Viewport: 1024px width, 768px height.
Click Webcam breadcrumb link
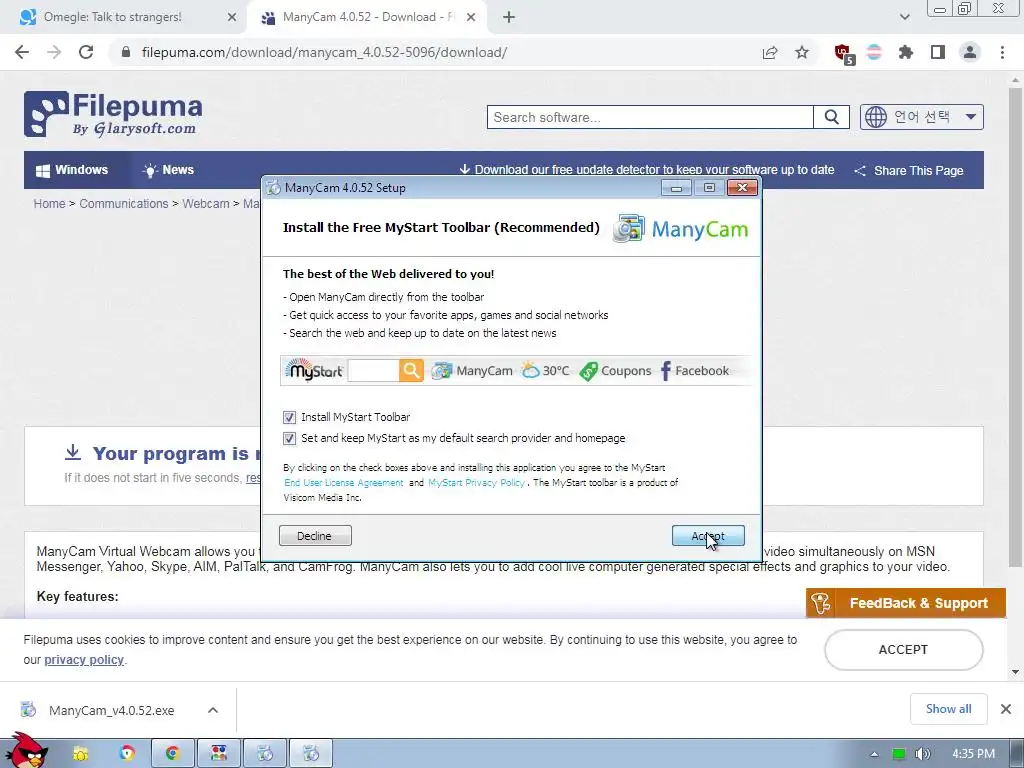(x=206, y=204)
